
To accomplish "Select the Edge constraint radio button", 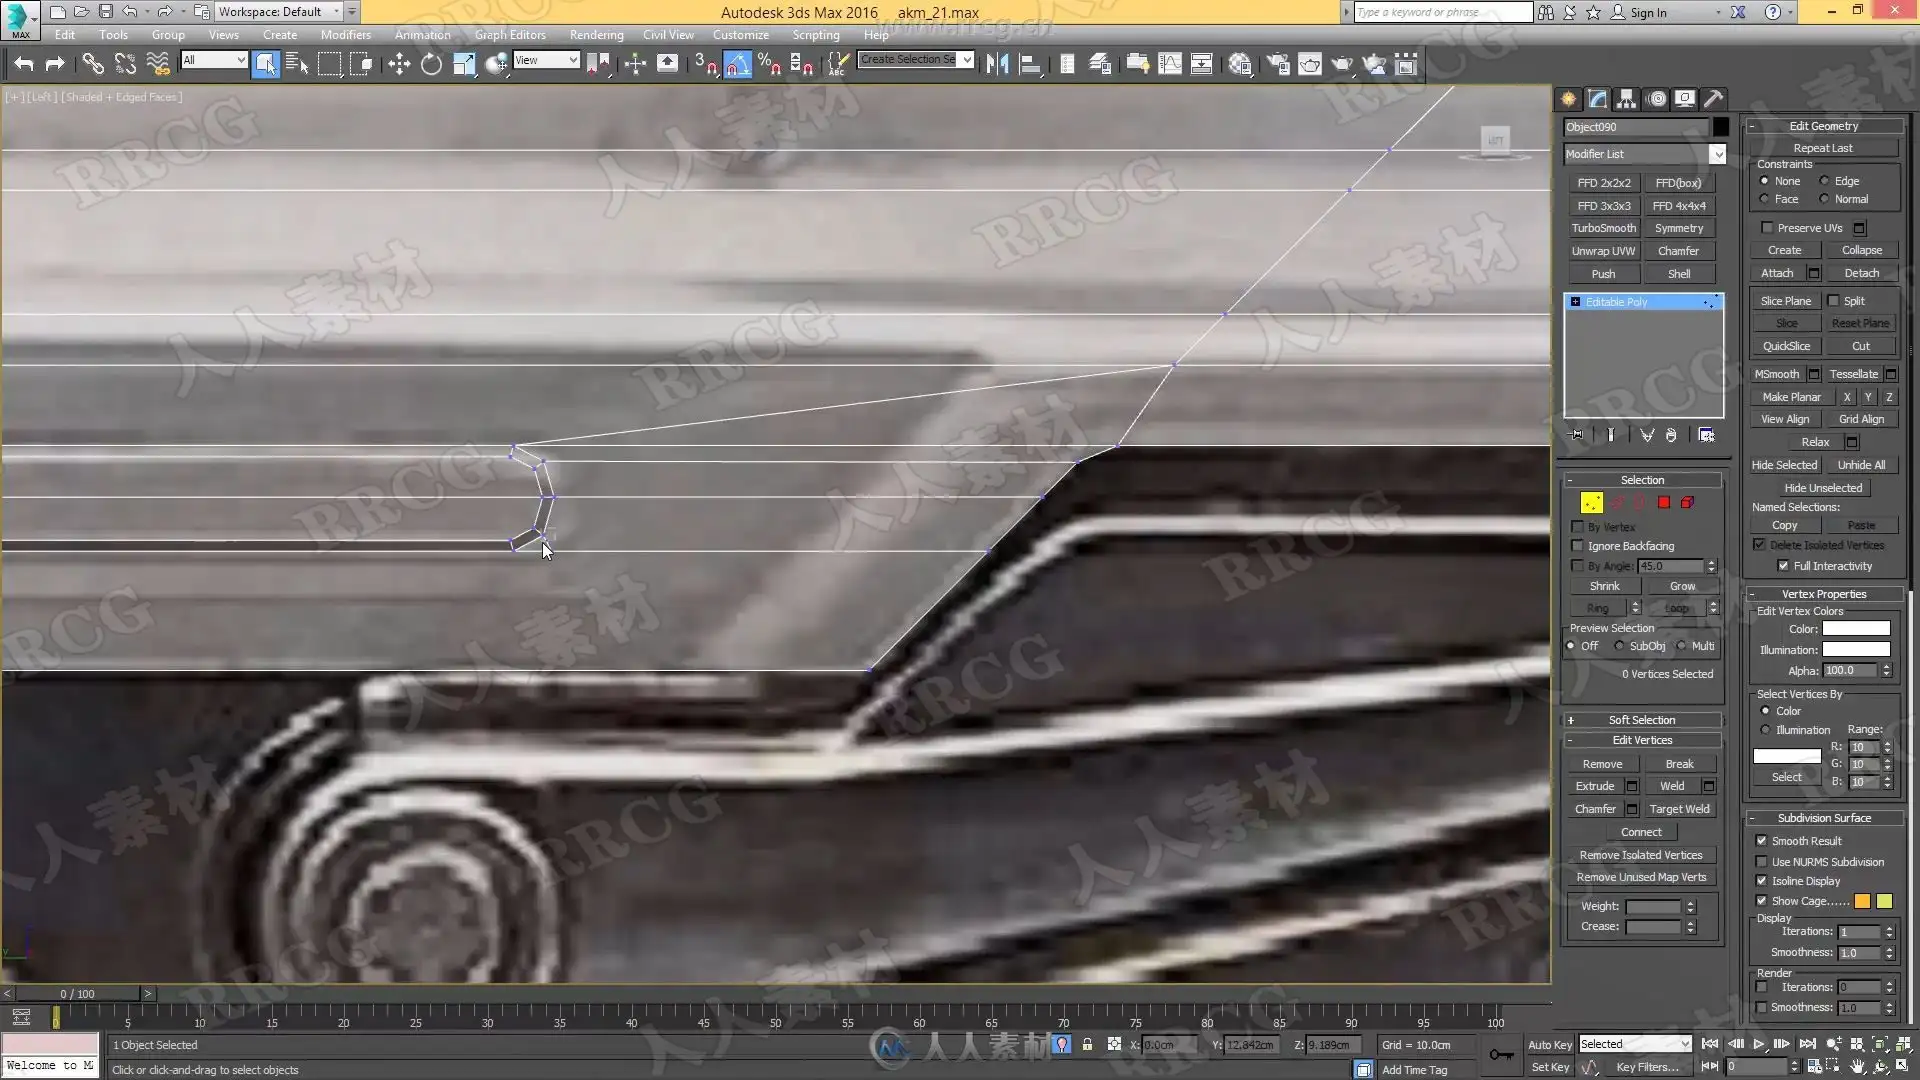I will pyautogui.click(x=1824, y=181).
